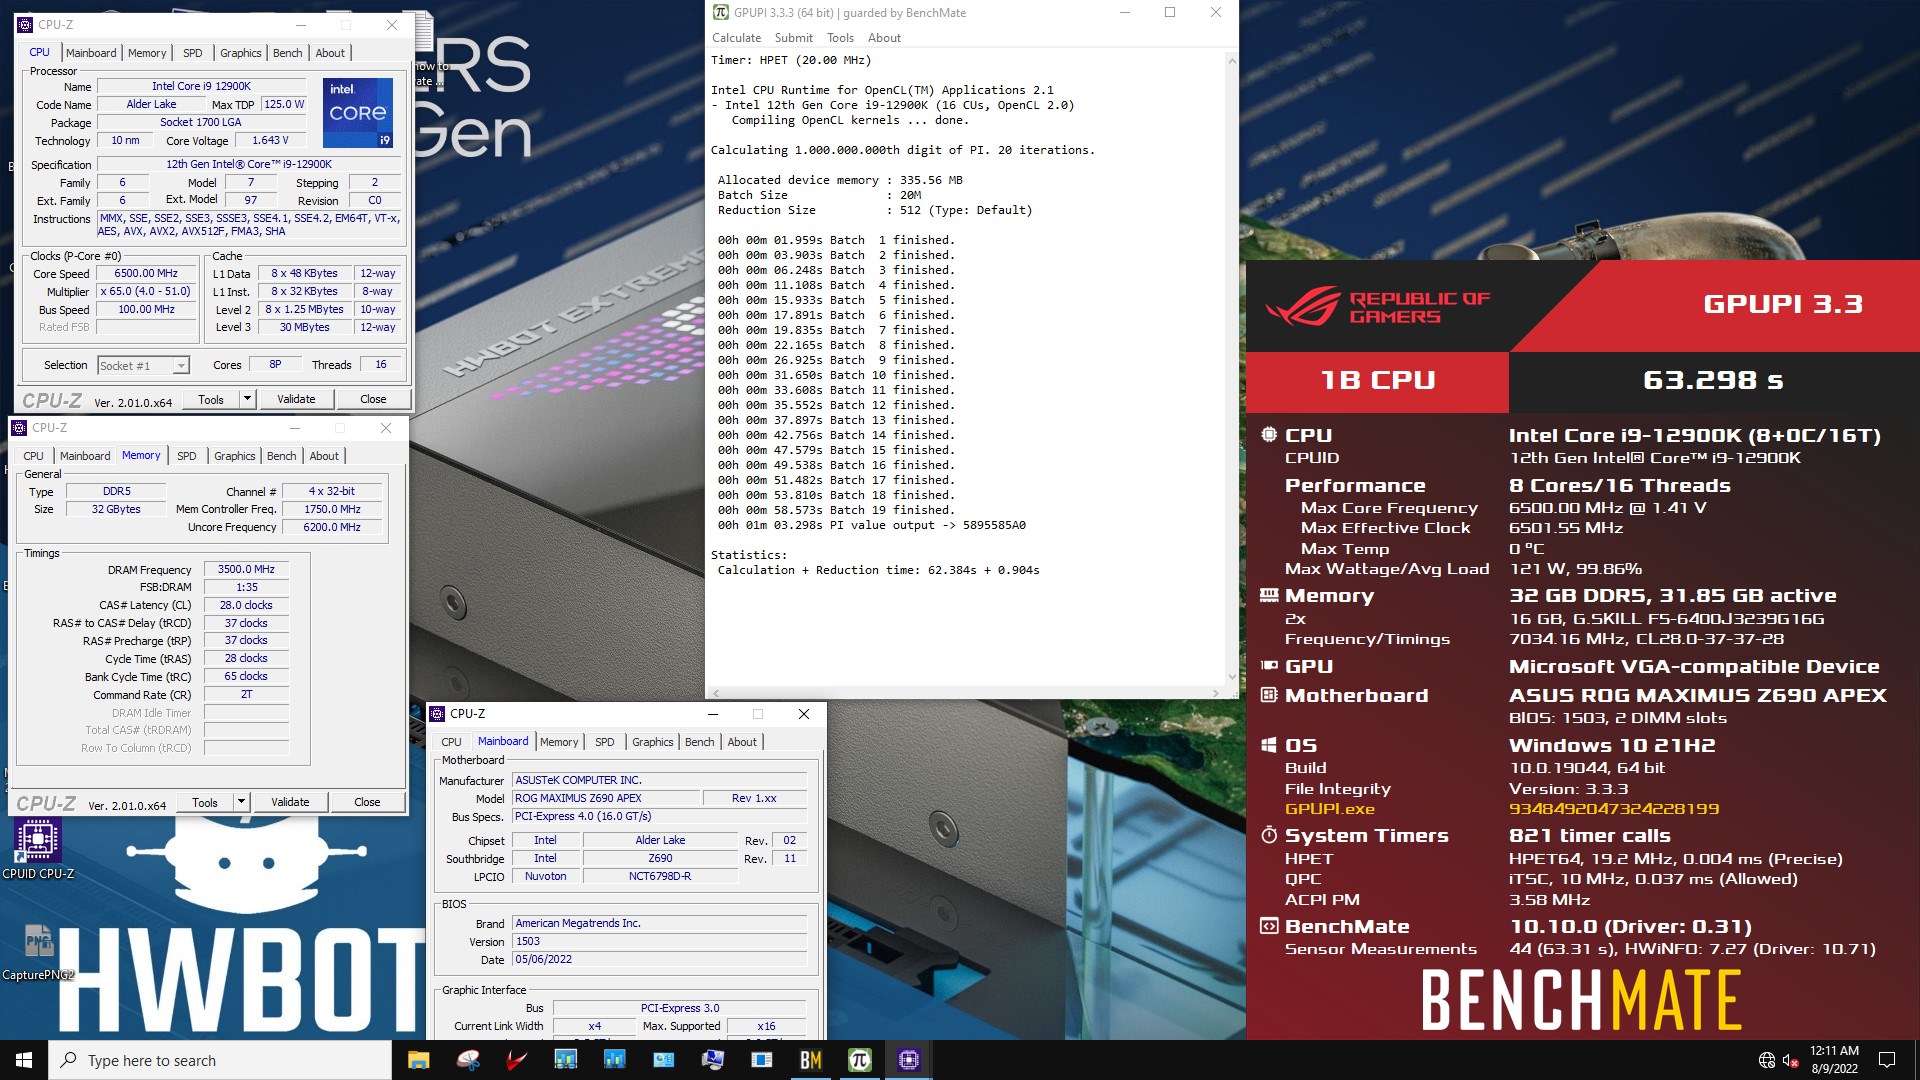Click the DRAM Frequency 3500.0 MHz value
This screenshot has height=1080, width=1920.
tap(246, 569)
